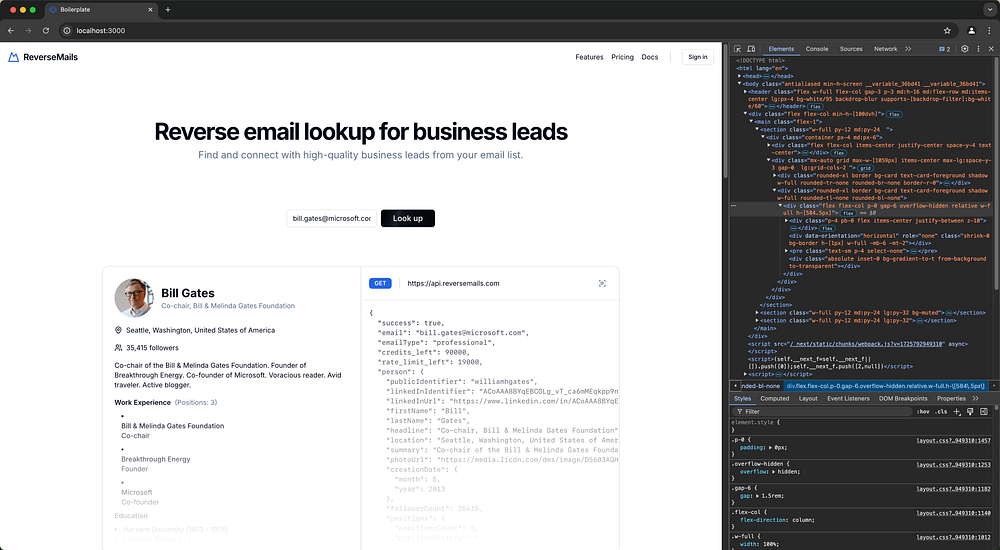The image size is (1000, 550).
Task: Switch to the Sources tab
Action: [851, 48]
